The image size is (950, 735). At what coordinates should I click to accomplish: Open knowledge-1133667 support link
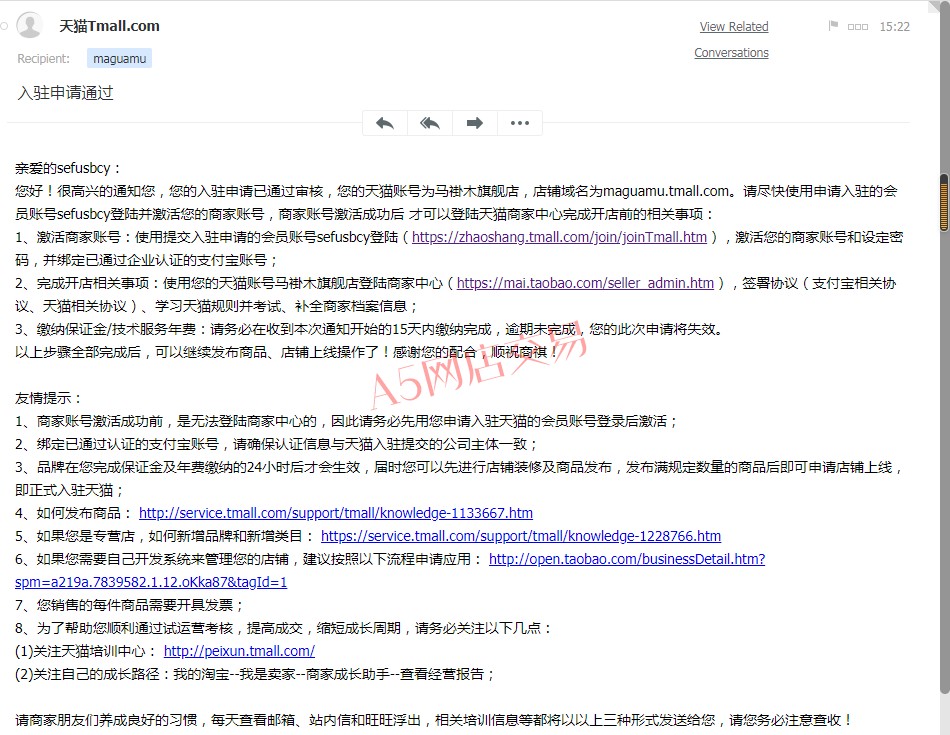click(x=336, y=513)
